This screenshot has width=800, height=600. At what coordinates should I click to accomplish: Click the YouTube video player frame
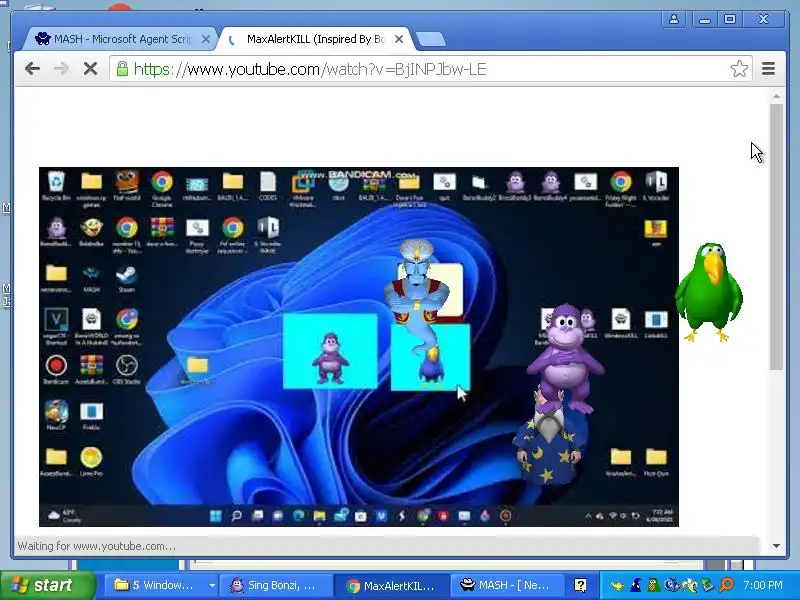pyautogui.click(x=359, y=347)
